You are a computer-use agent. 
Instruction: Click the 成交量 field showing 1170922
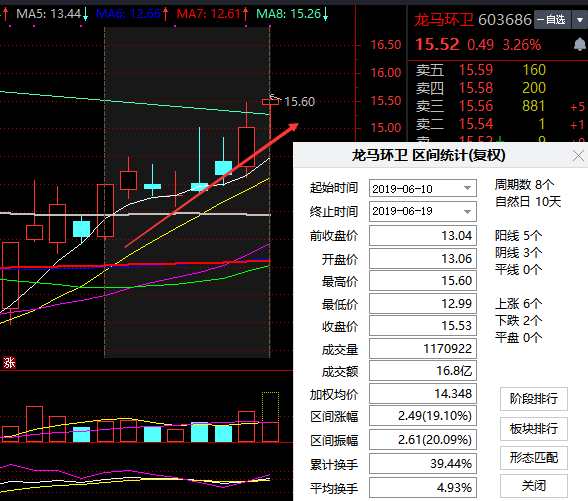tap(423, 349)
